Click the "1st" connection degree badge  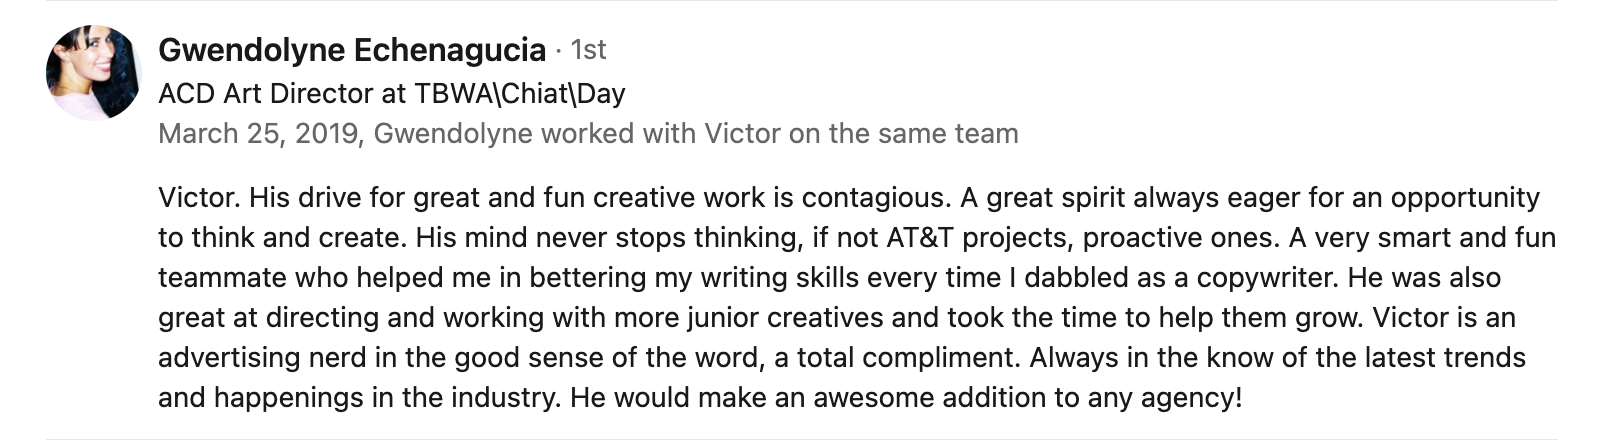coord(588,50)
